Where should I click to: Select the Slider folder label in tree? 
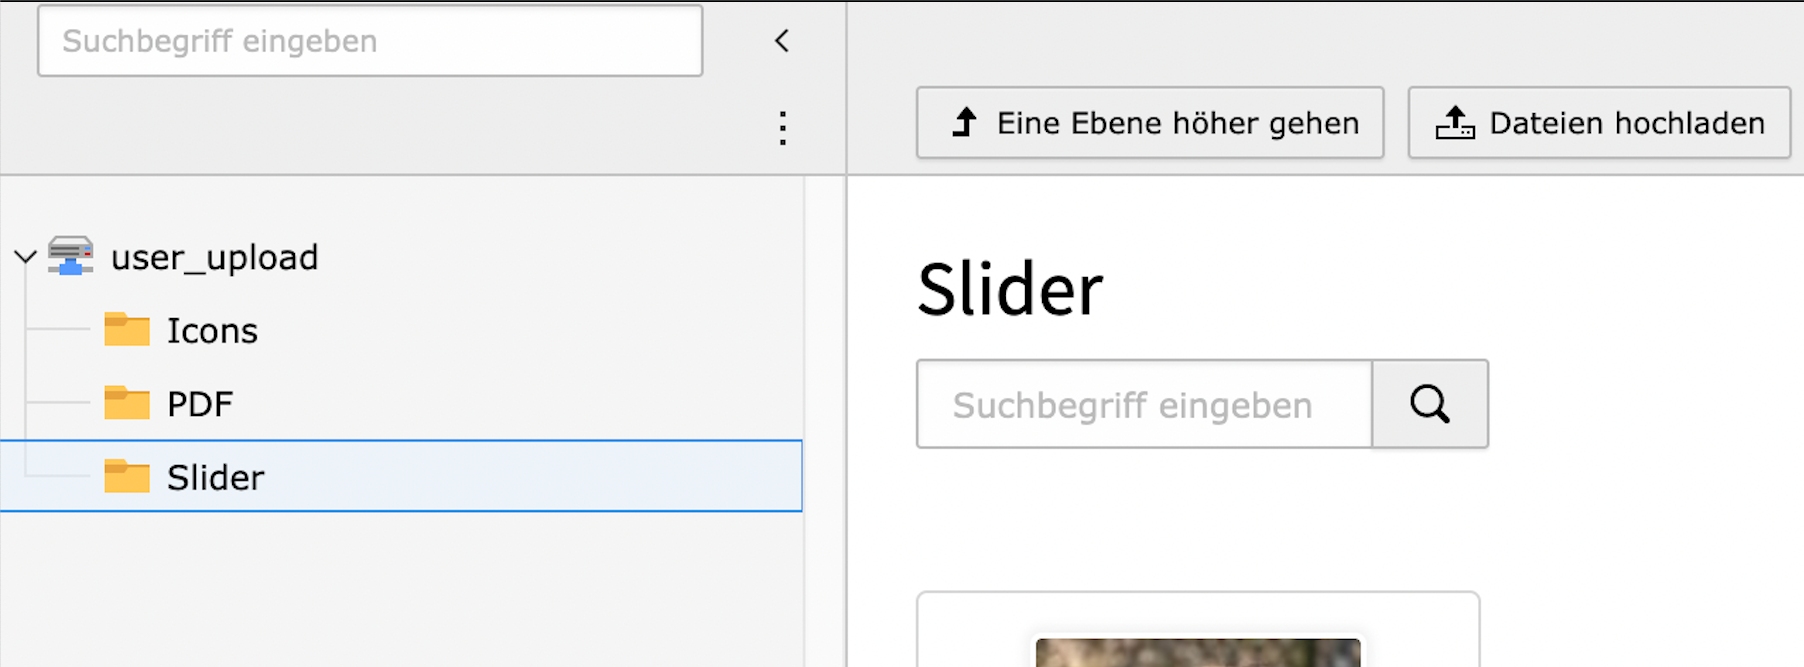[x=215, y=478]
